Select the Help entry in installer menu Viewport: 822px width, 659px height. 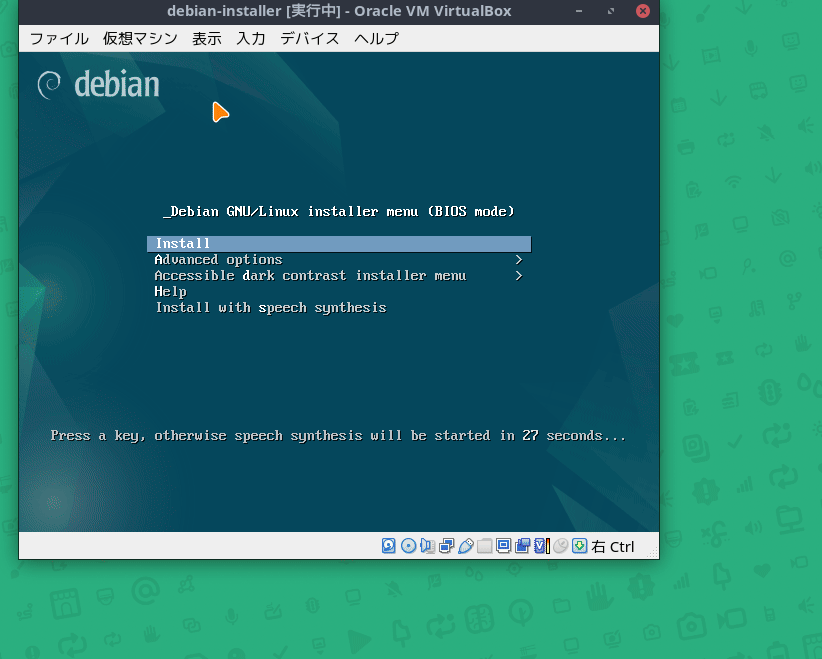click(x=339, y=291)
